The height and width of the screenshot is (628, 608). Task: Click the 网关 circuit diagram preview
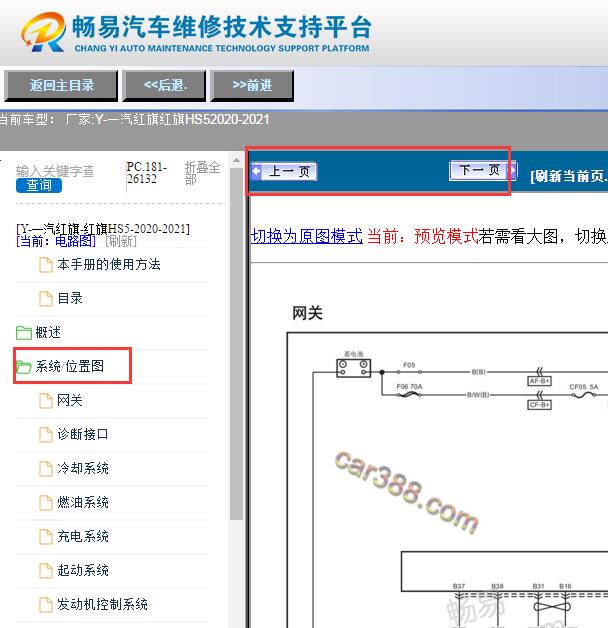click(x=448, y=480)
